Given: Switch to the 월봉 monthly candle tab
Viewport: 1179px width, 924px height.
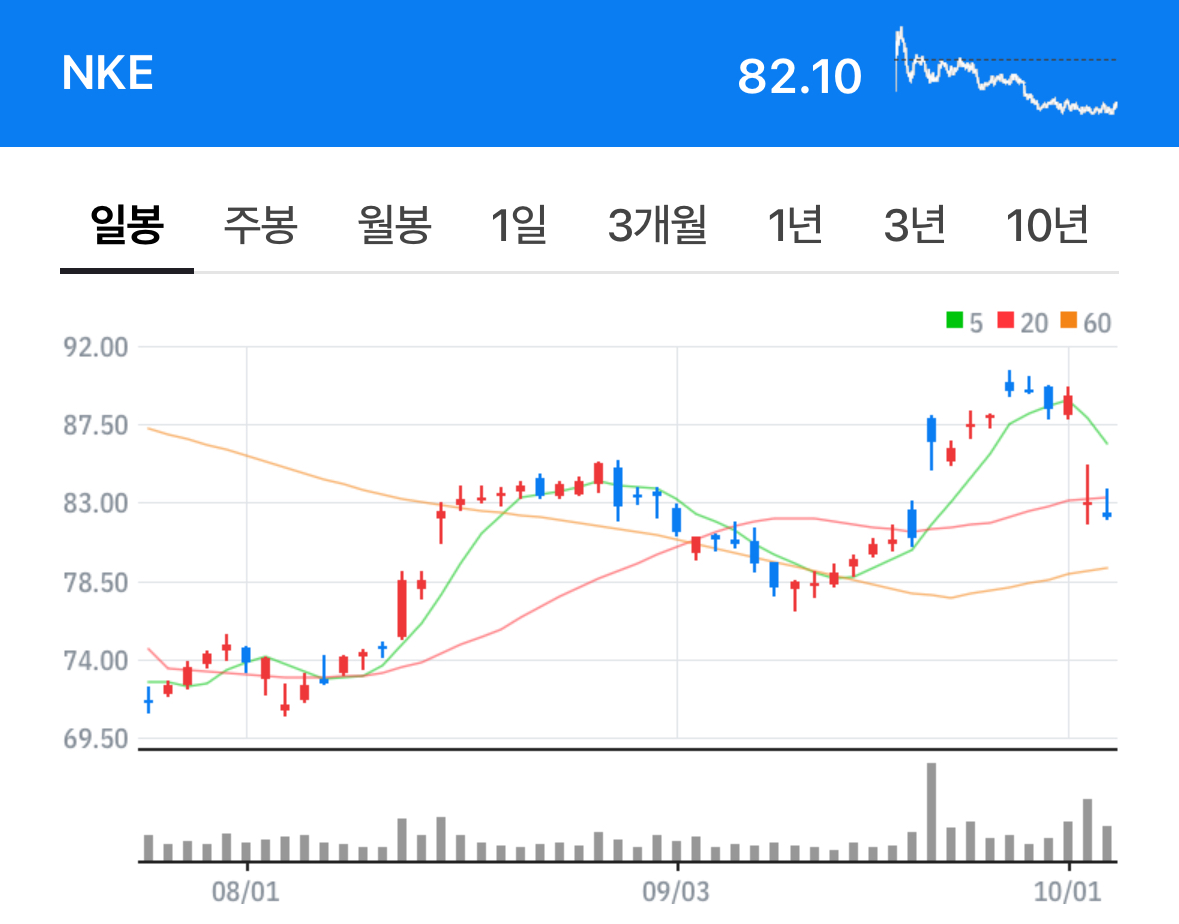Looking at the screenshot, I should pos(394,224).
